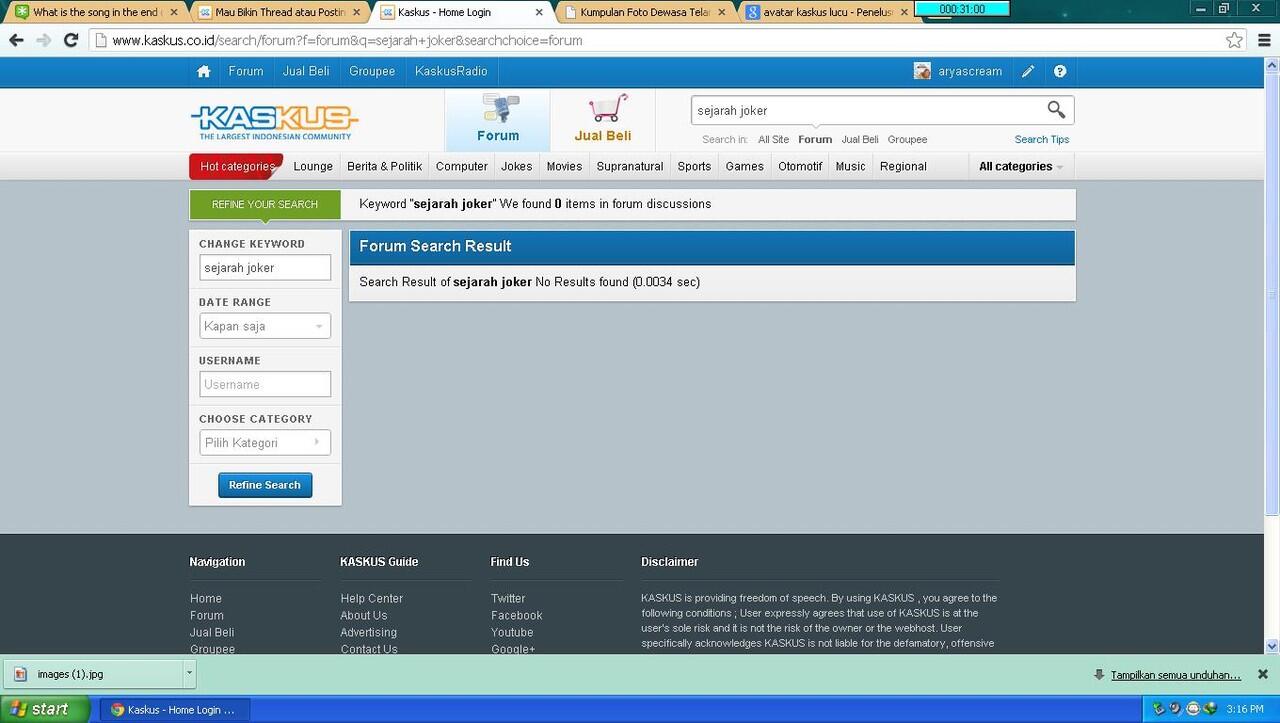
Task: Click KaskusRadio in top bar
Action: (451, 72)
